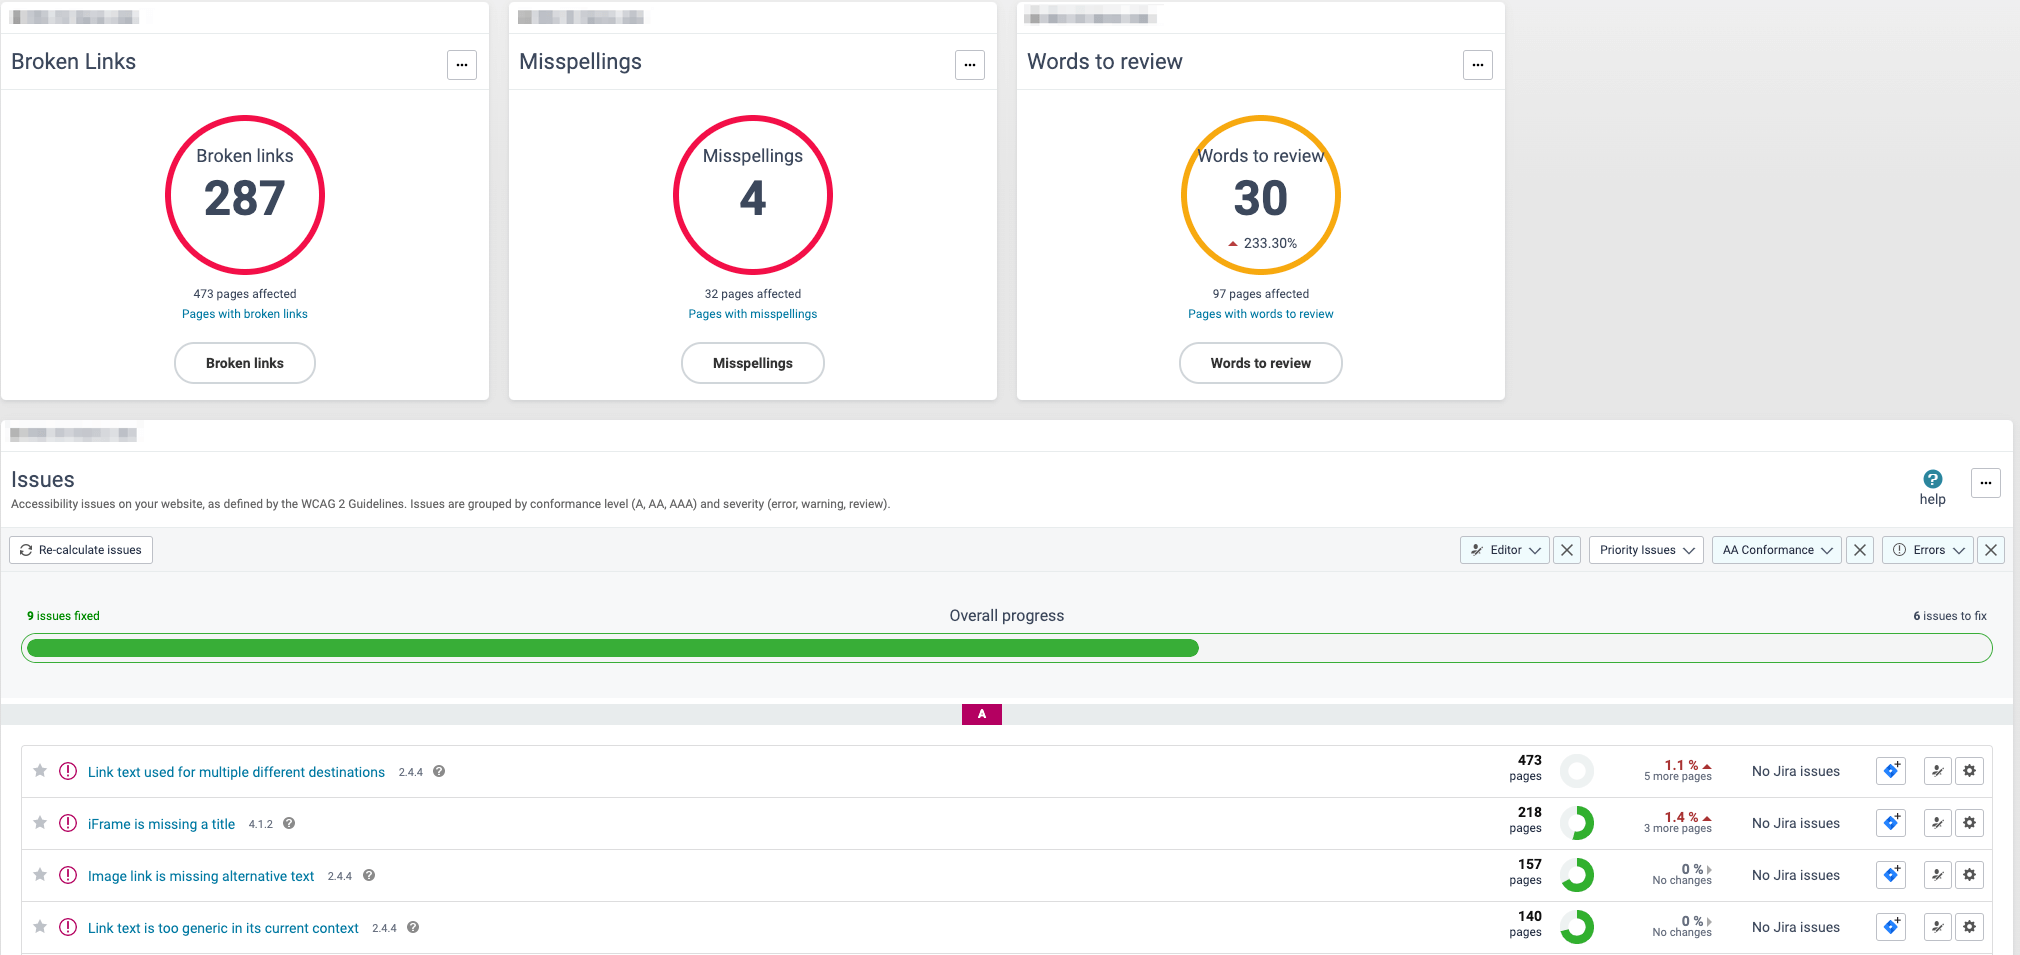This screenshot has width=2020, height=955.
Task: Expand the AA Conformance filter dropdown
Action: [1776, 550]
